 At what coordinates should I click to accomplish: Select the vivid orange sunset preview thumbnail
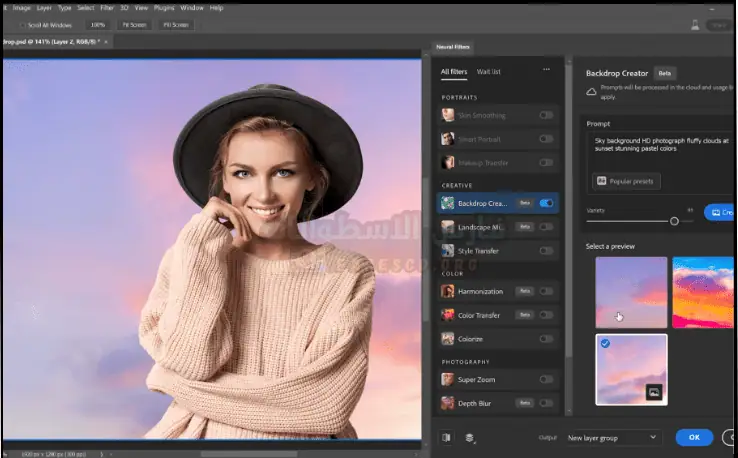[x=703, y=292]
